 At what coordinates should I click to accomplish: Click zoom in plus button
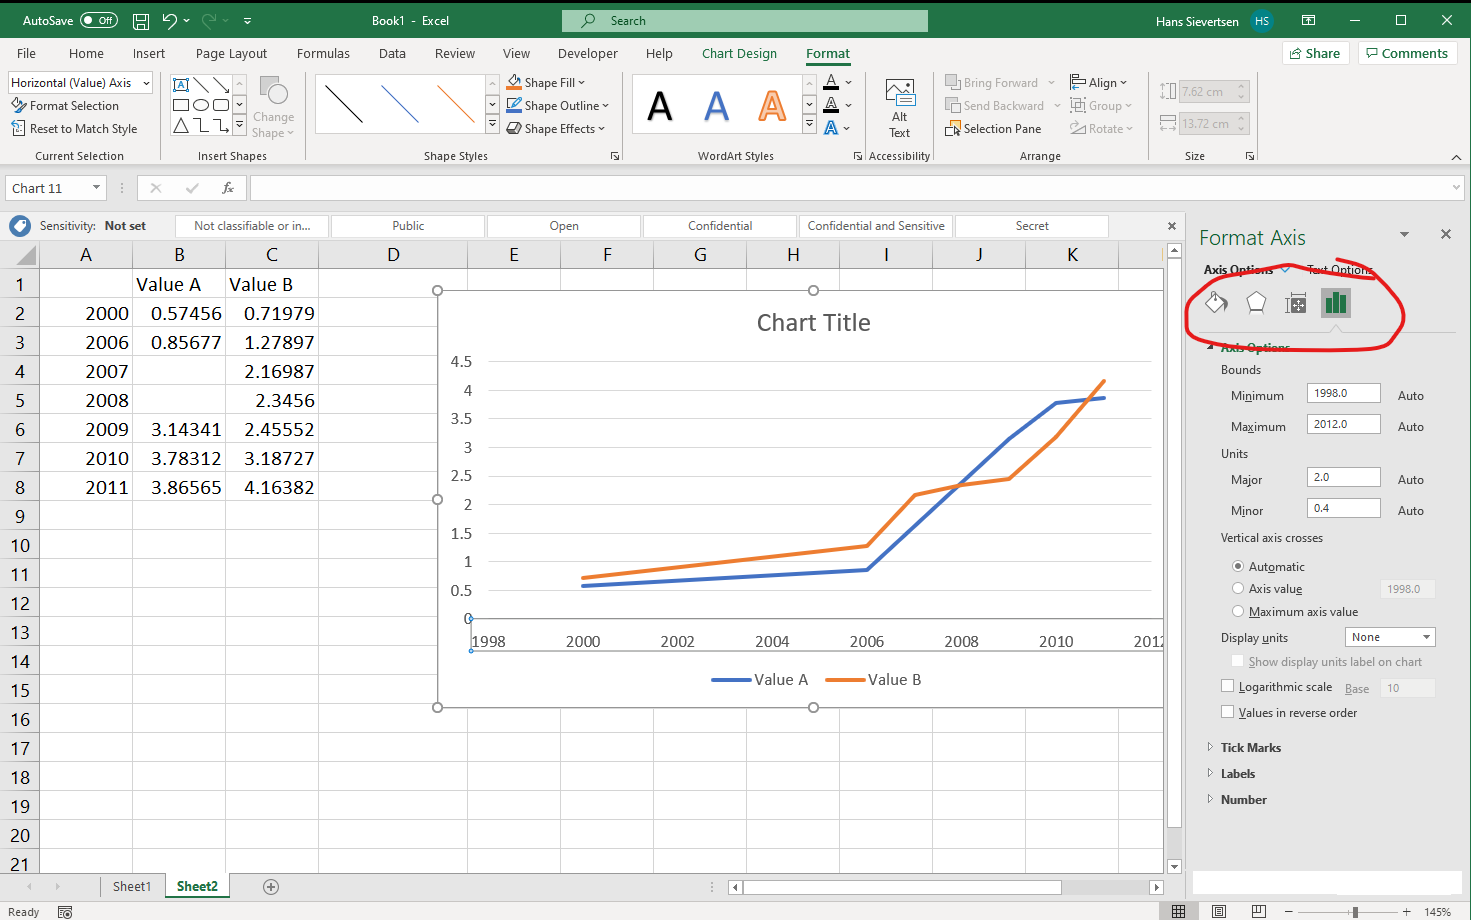[1407, 912]
